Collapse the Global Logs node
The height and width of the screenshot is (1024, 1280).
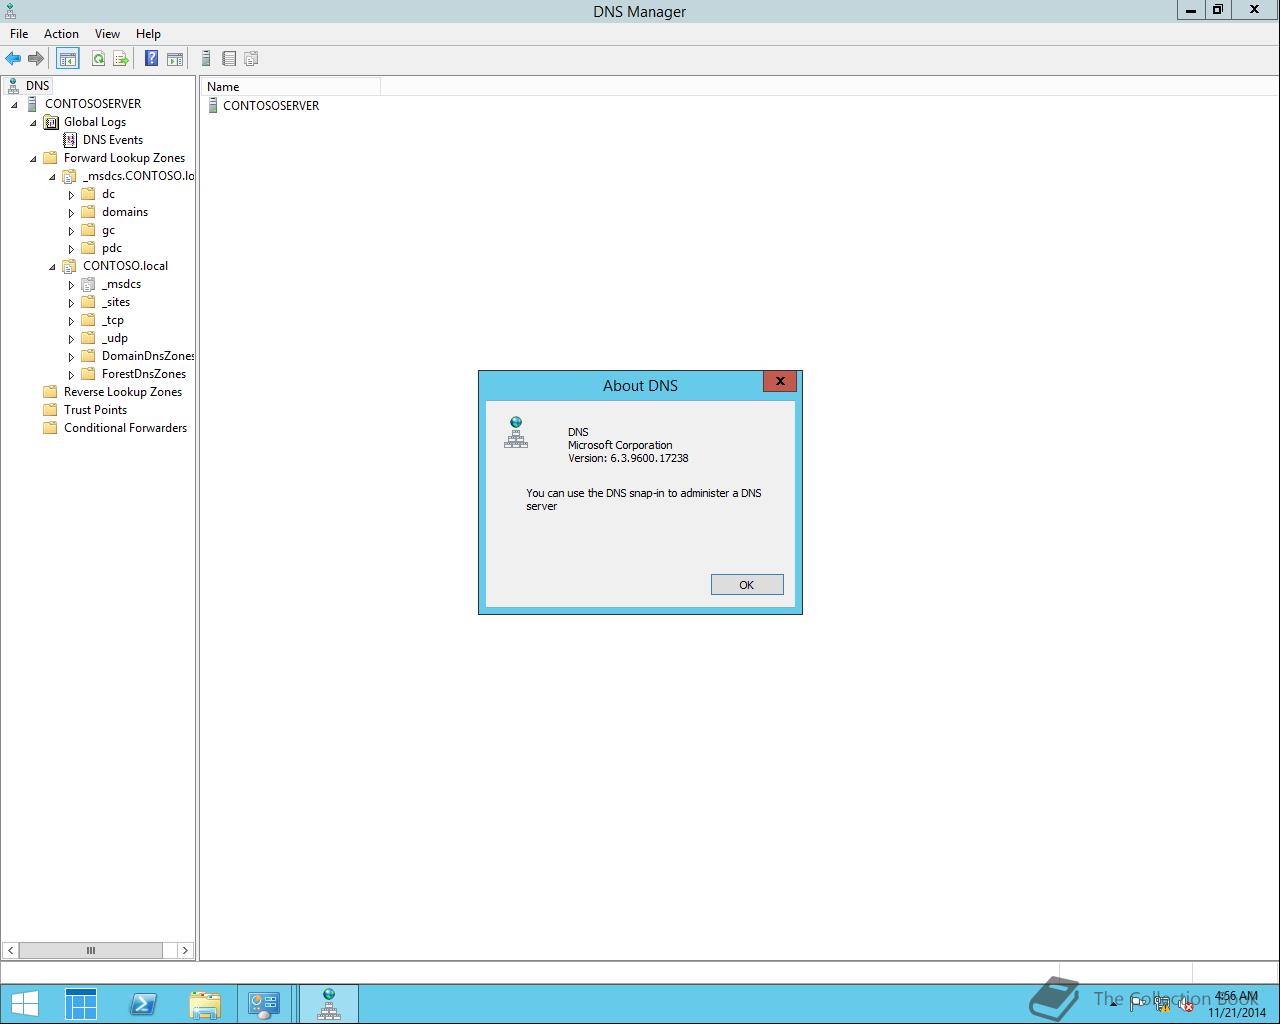coord(34,123)
